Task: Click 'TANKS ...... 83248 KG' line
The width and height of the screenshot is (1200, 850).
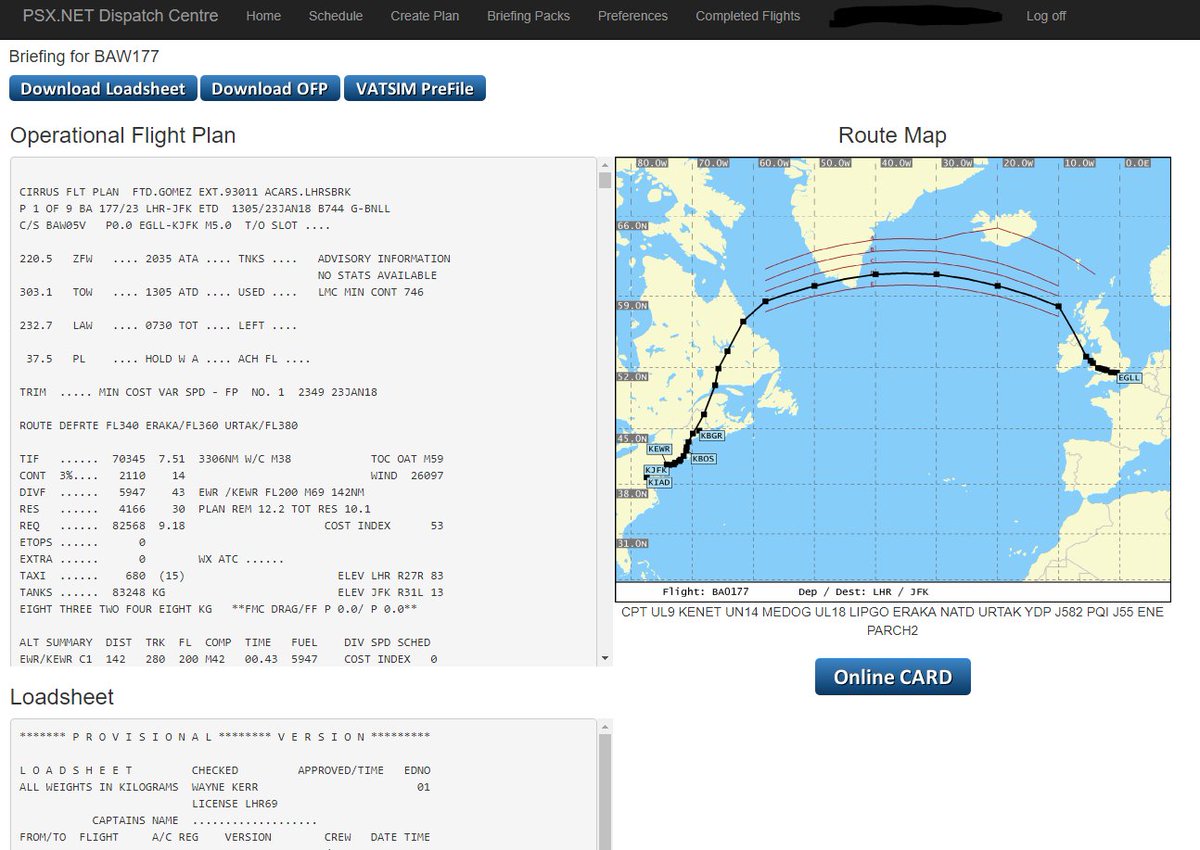Action: click(x=93, y=592)
